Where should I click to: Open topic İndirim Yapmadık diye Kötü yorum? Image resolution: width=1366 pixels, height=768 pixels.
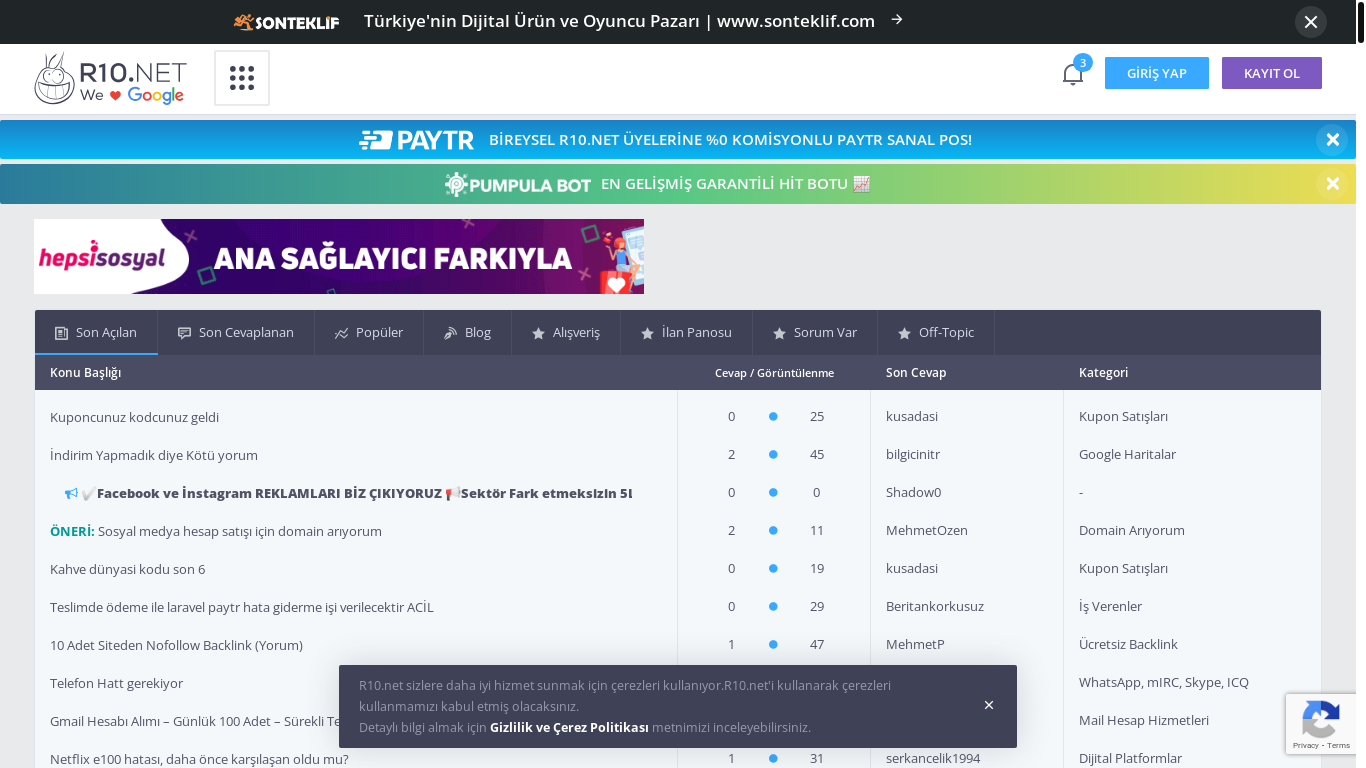click(154, 455)
